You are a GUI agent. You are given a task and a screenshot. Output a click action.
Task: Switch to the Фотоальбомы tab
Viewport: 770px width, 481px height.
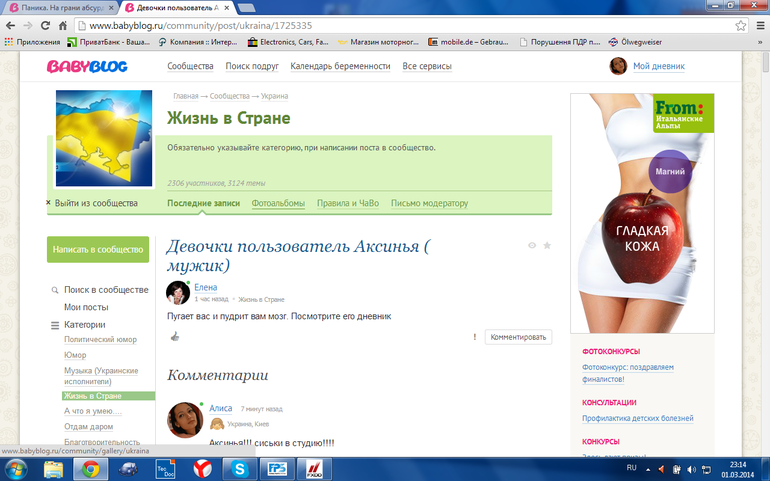click(278, 203)
